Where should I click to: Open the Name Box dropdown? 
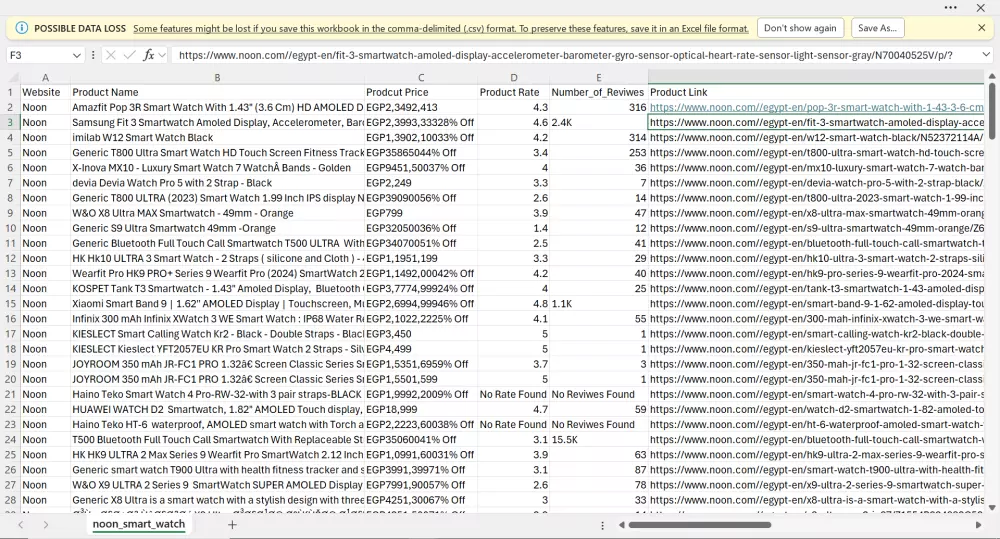(x=77, y=55)
